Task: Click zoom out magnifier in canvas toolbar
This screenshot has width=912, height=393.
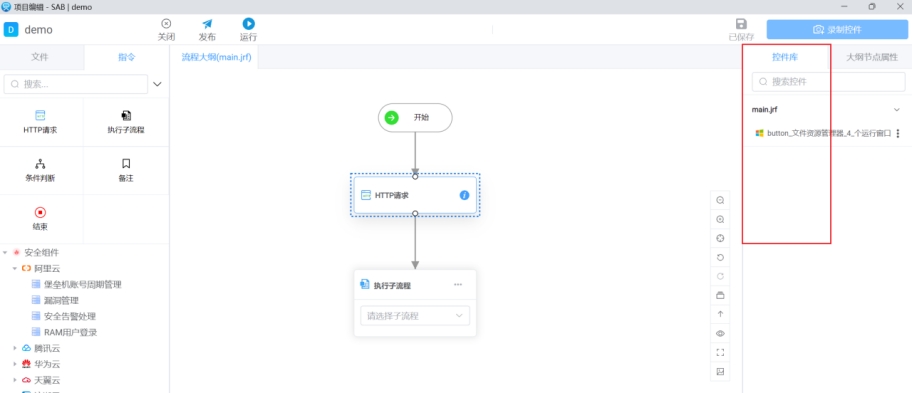Action: [720, 201]
